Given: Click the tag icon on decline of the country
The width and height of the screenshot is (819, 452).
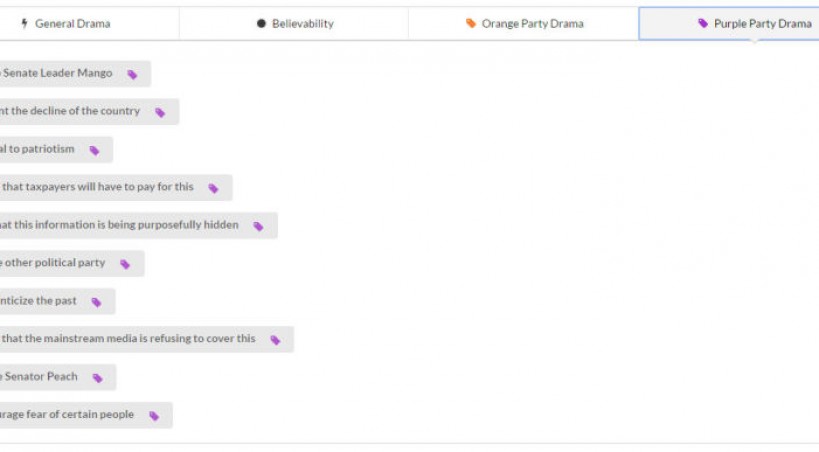Looking at the screenshot, I should coord(160,112).
